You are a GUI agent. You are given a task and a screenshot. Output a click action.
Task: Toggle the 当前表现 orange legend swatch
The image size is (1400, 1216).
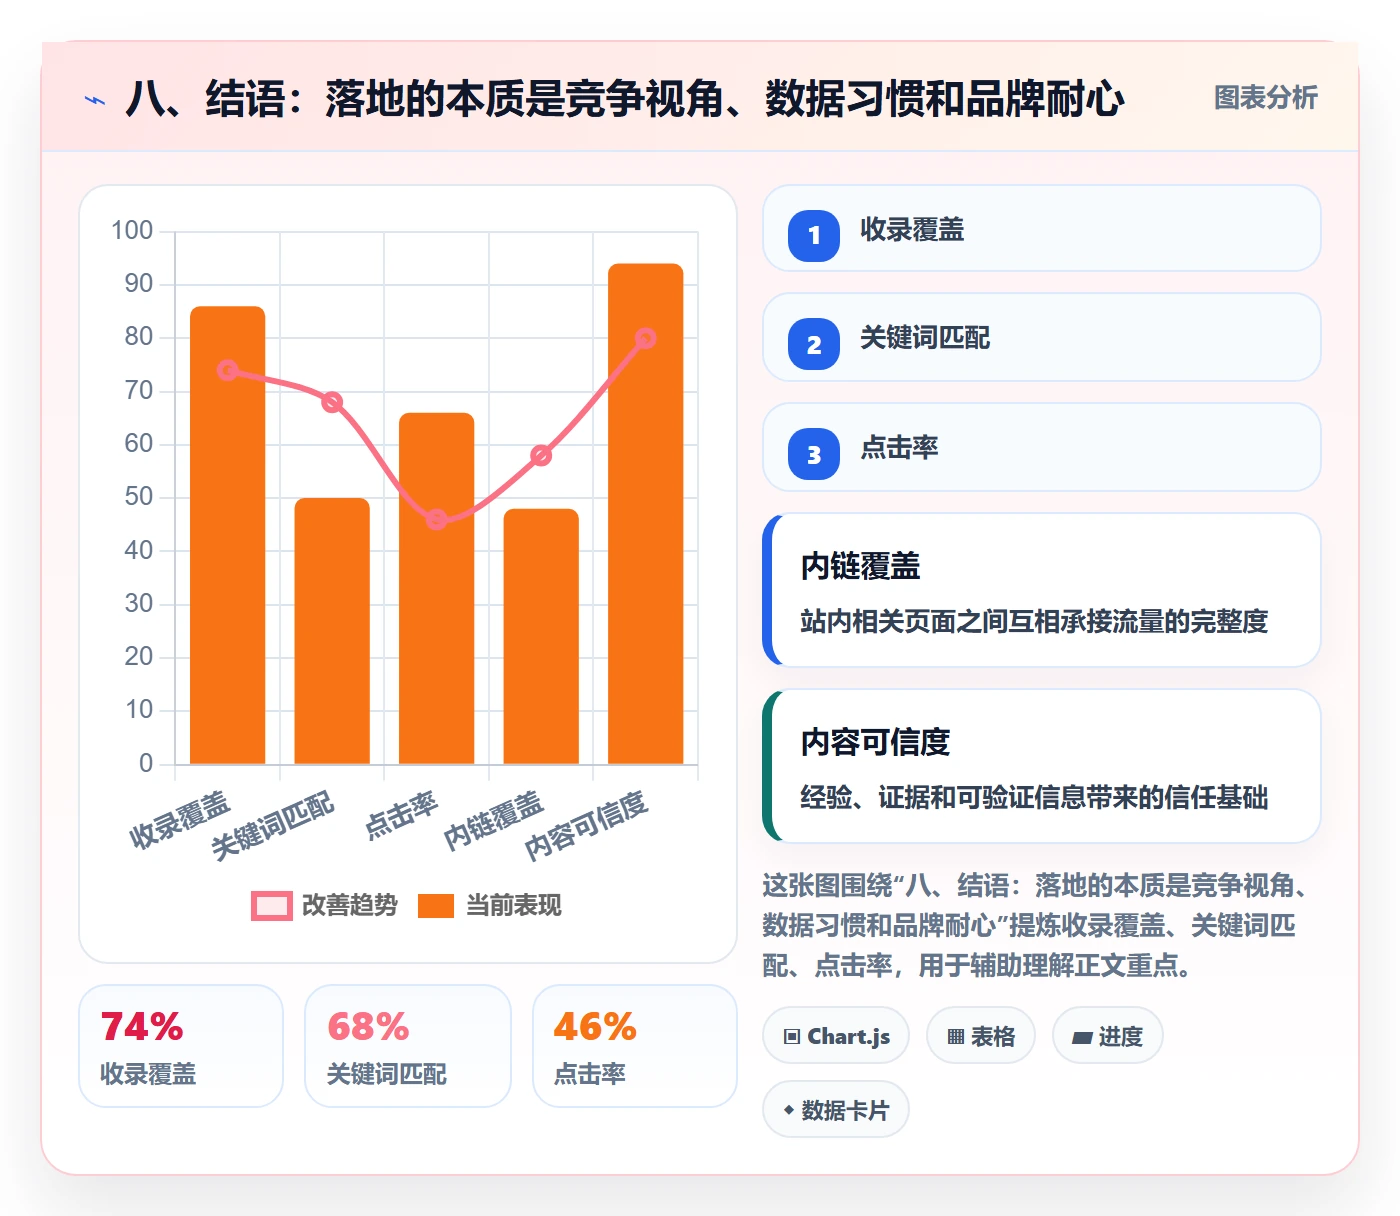pyautogui.click(x=436, y=906)
